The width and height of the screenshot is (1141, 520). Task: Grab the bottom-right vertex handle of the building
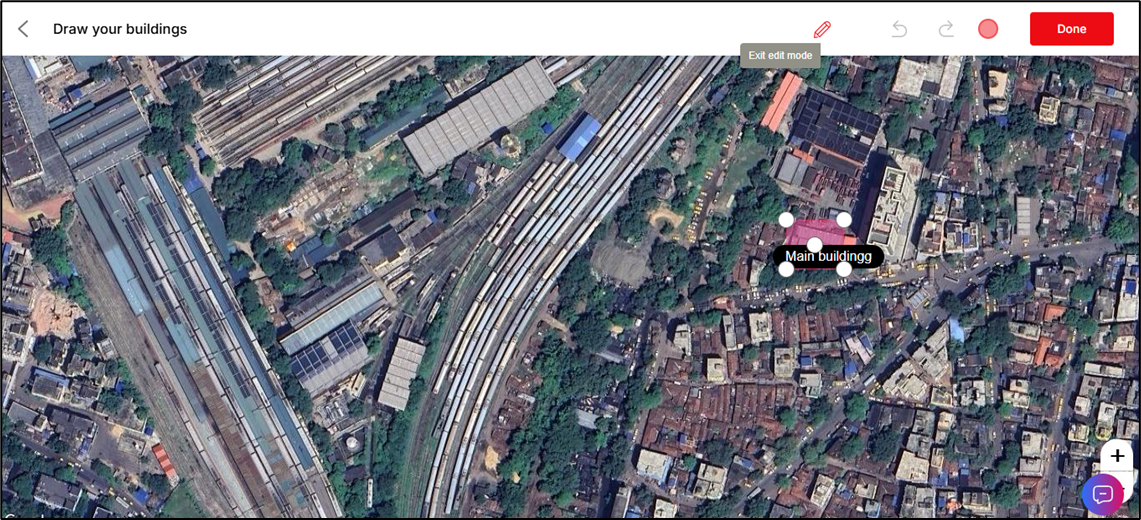[x=843, y=269]
